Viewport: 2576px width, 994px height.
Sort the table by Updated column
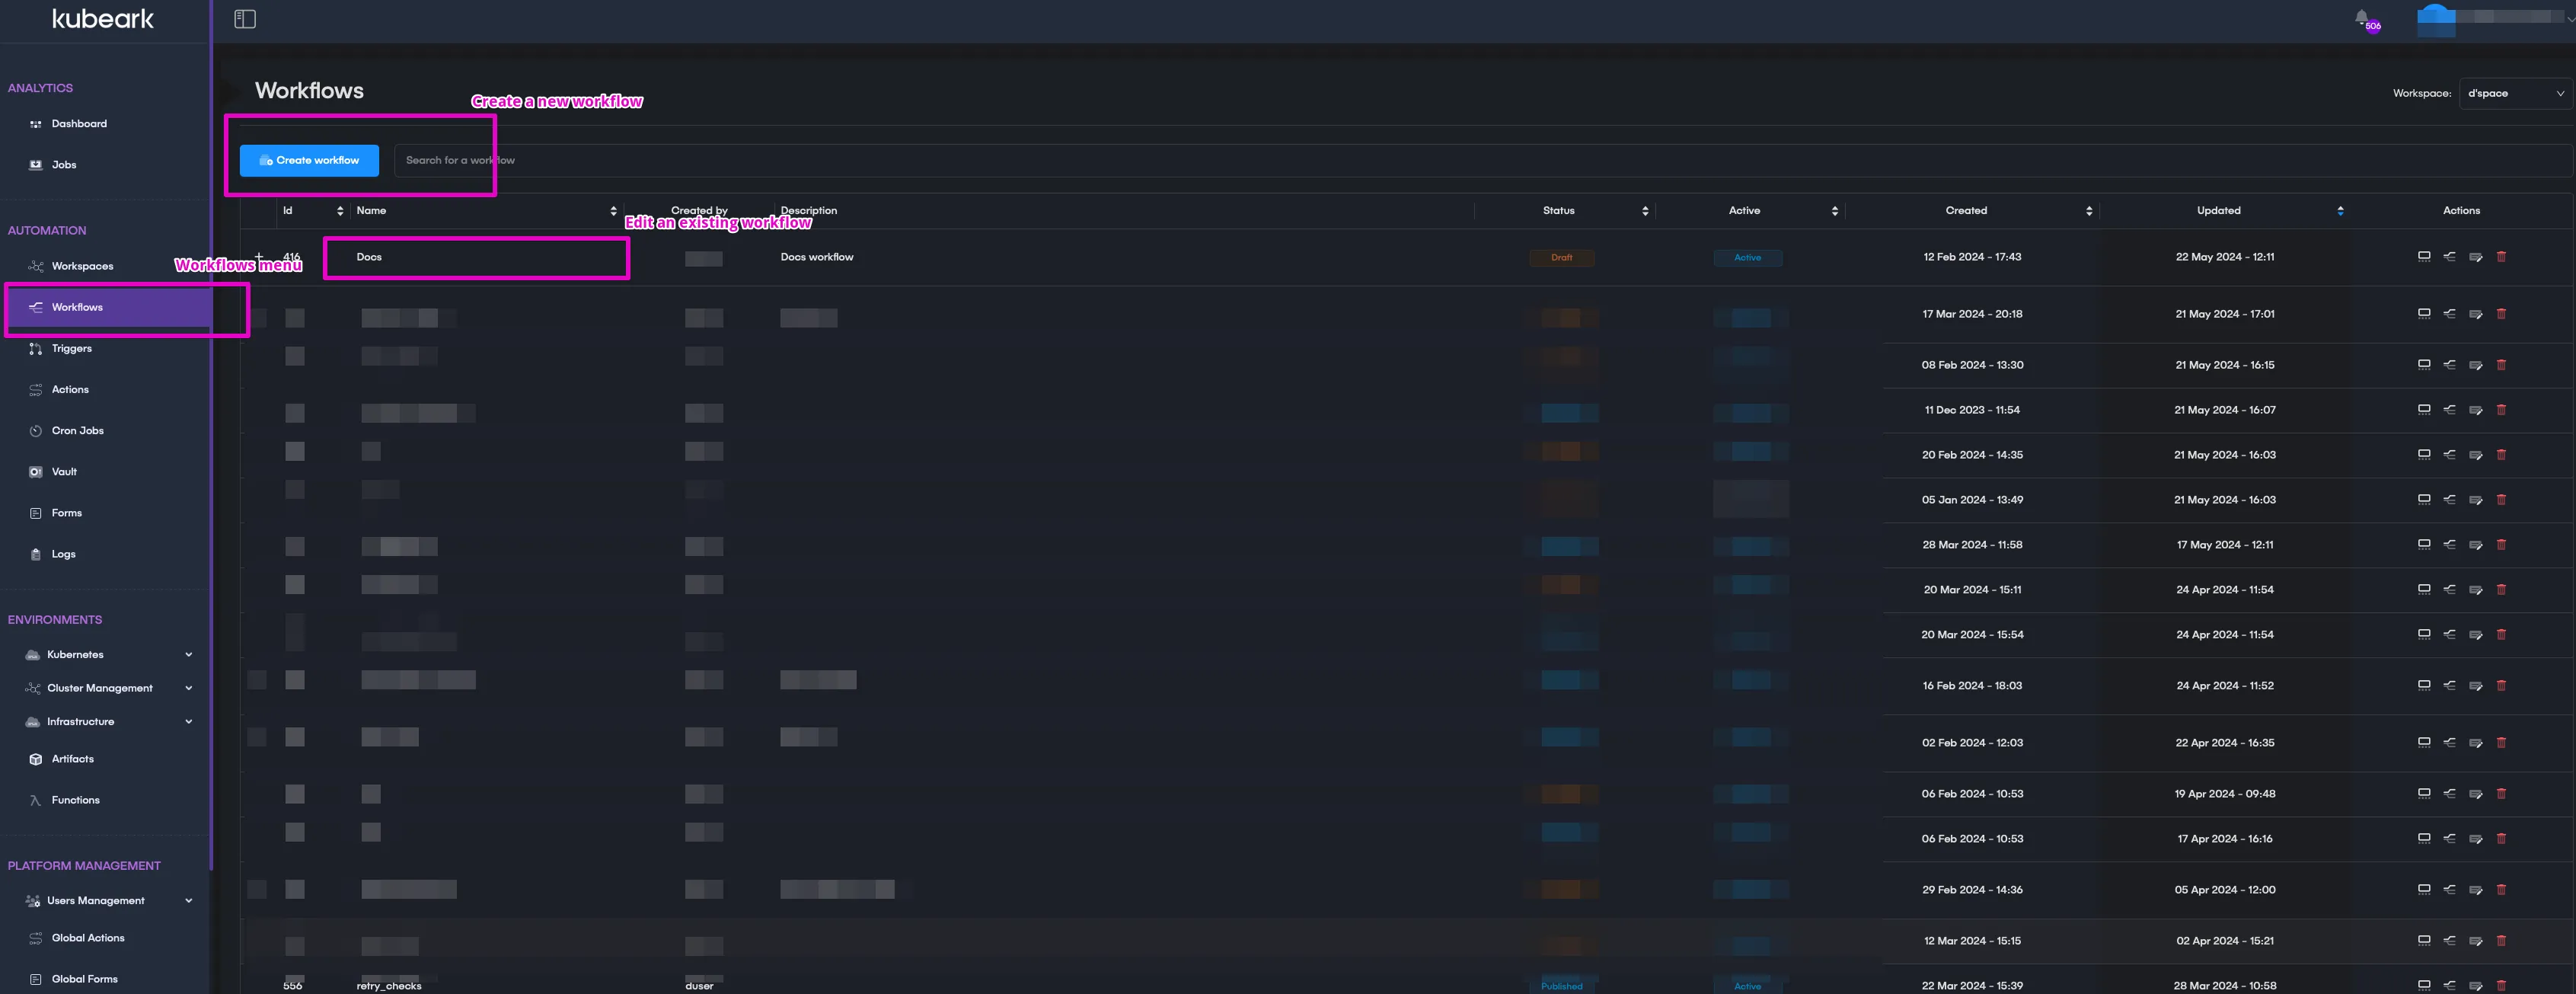[x=2340, y=211]
